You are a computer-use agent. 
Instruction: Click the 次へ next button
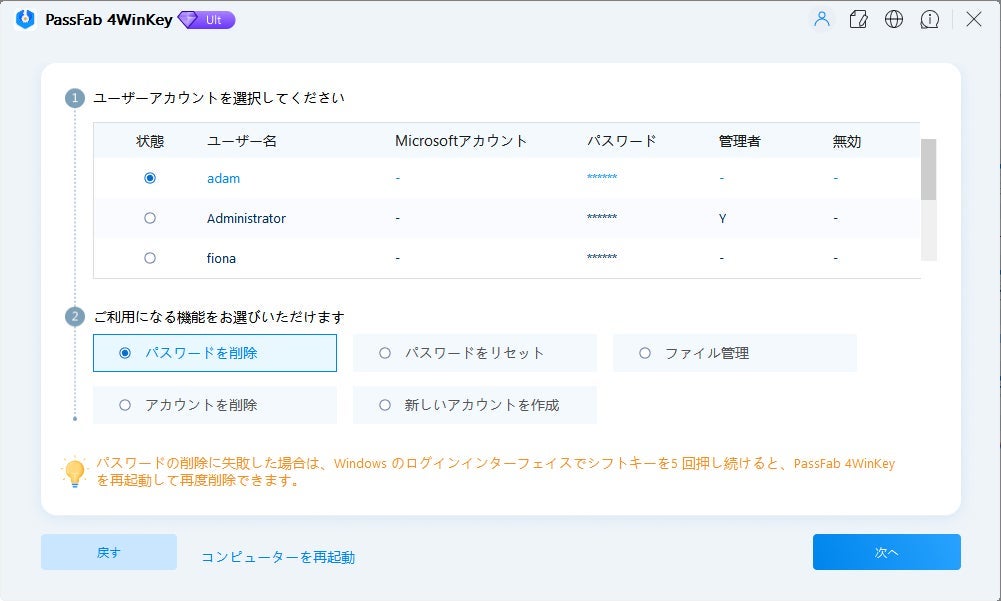886,552
